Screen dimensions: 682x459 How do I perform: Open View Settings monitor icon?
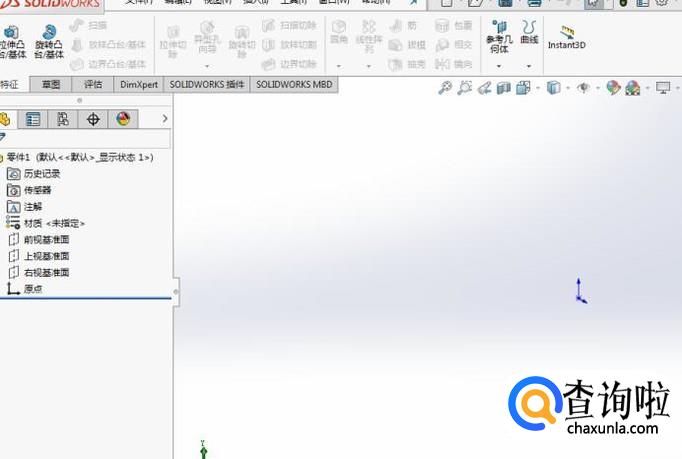point(663,87)
